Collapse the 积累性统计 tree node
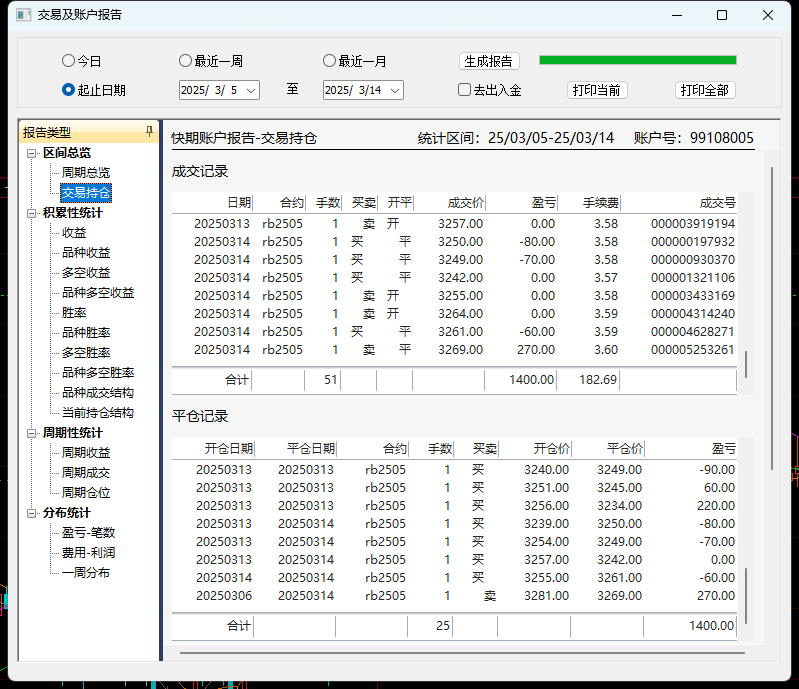This screenshot has height=689, width=799. pyautogui.click(x=31, y=213)
